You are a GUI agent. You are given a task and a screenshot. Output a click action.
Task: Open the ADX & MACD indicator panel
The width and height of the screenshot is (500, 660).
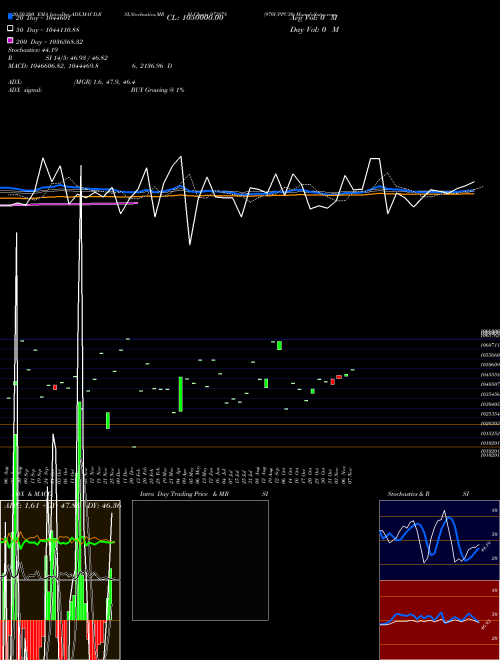point(60,580)
